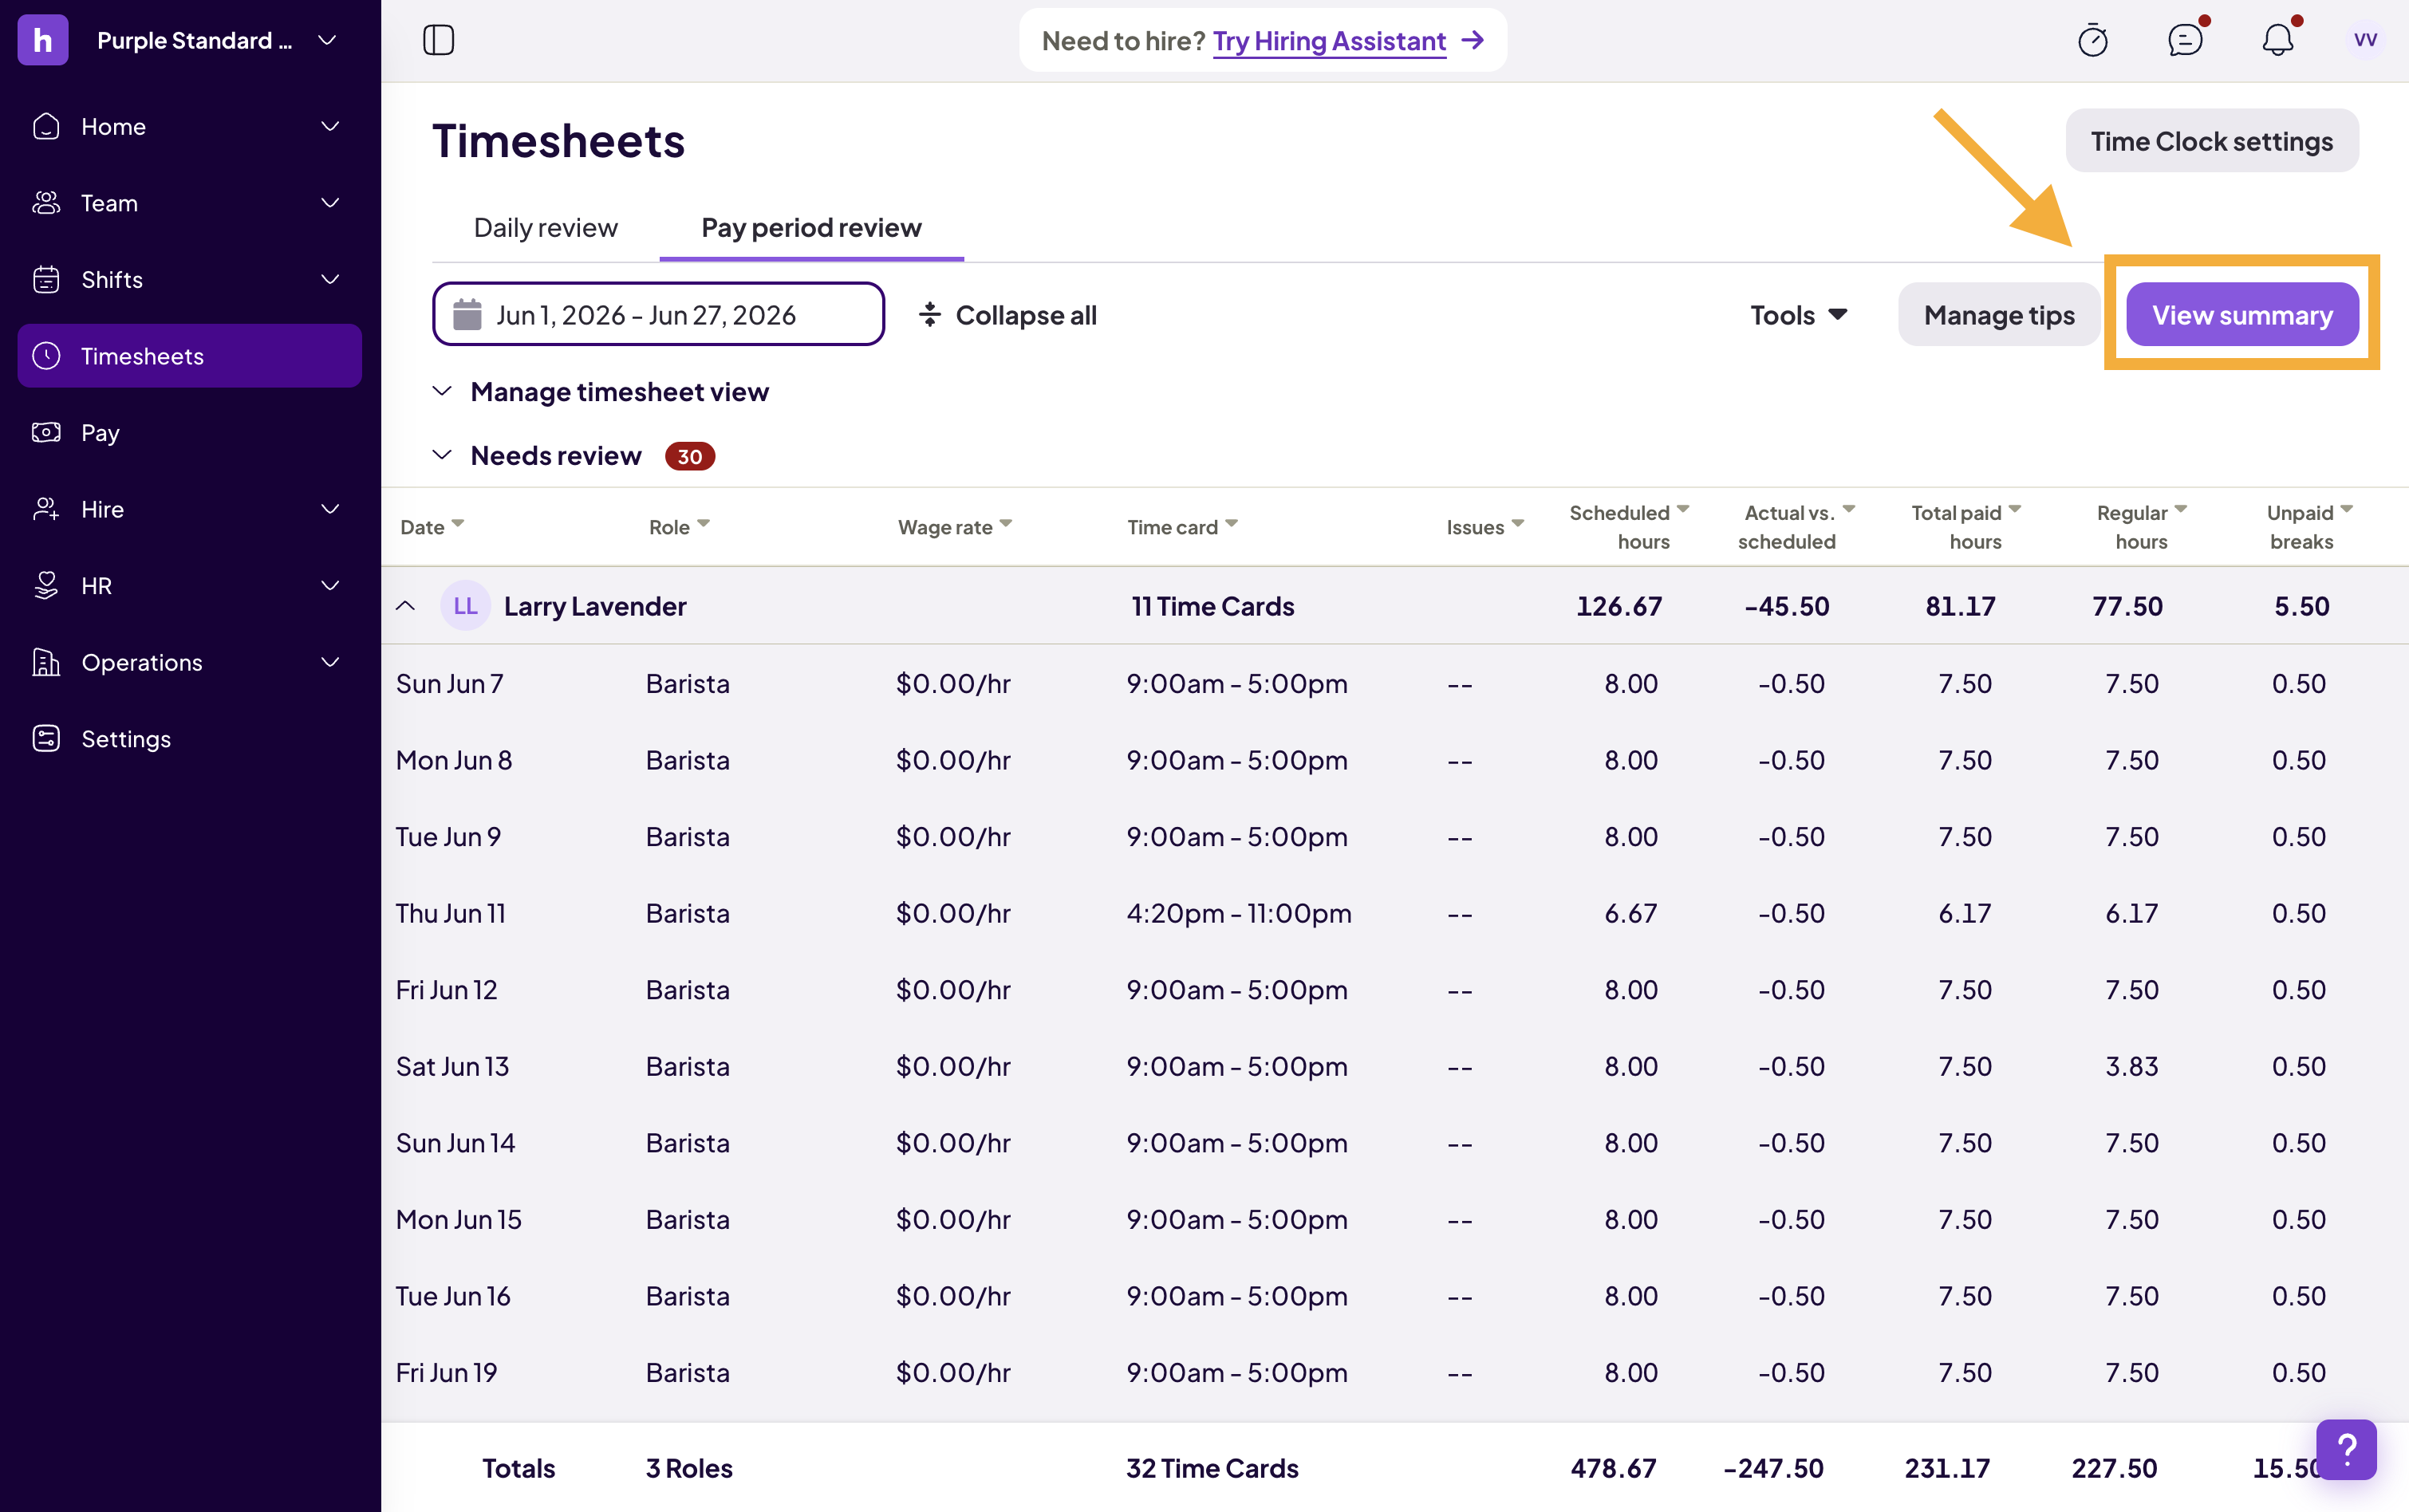Collapse the Needs review section
Viewport: 2409px width, 1512px height.
tap(442, 455)
